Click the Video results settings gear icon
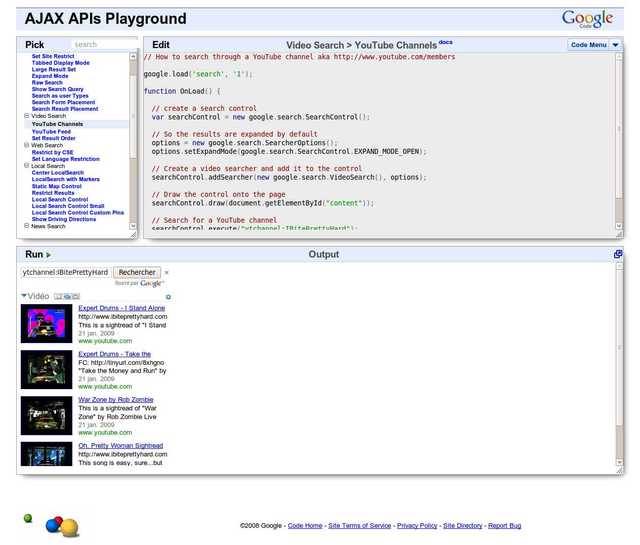The width and height of the screenshot is (640, 545). tap(168, 297)
